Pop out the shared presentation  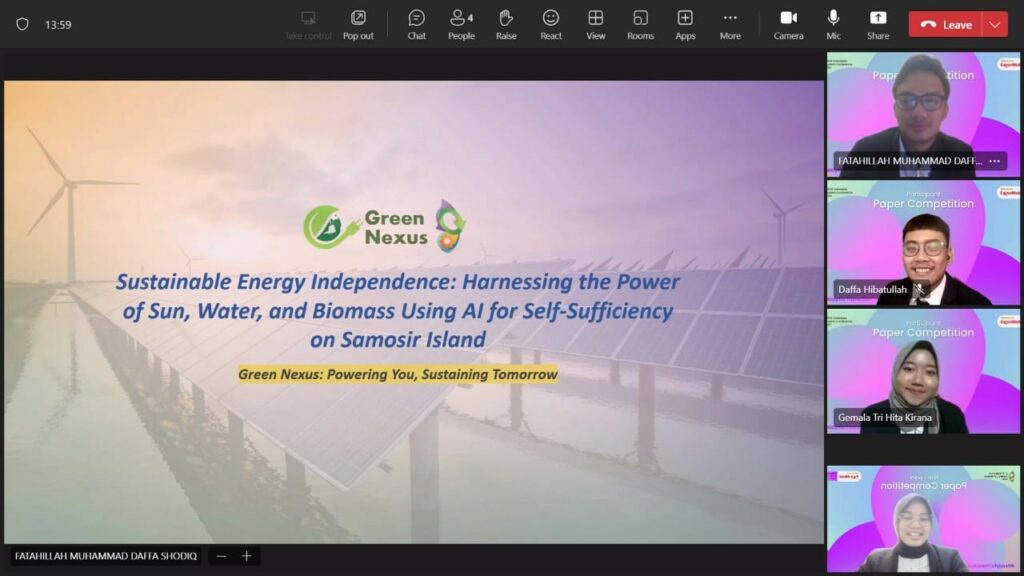click(x=358, y=24)
